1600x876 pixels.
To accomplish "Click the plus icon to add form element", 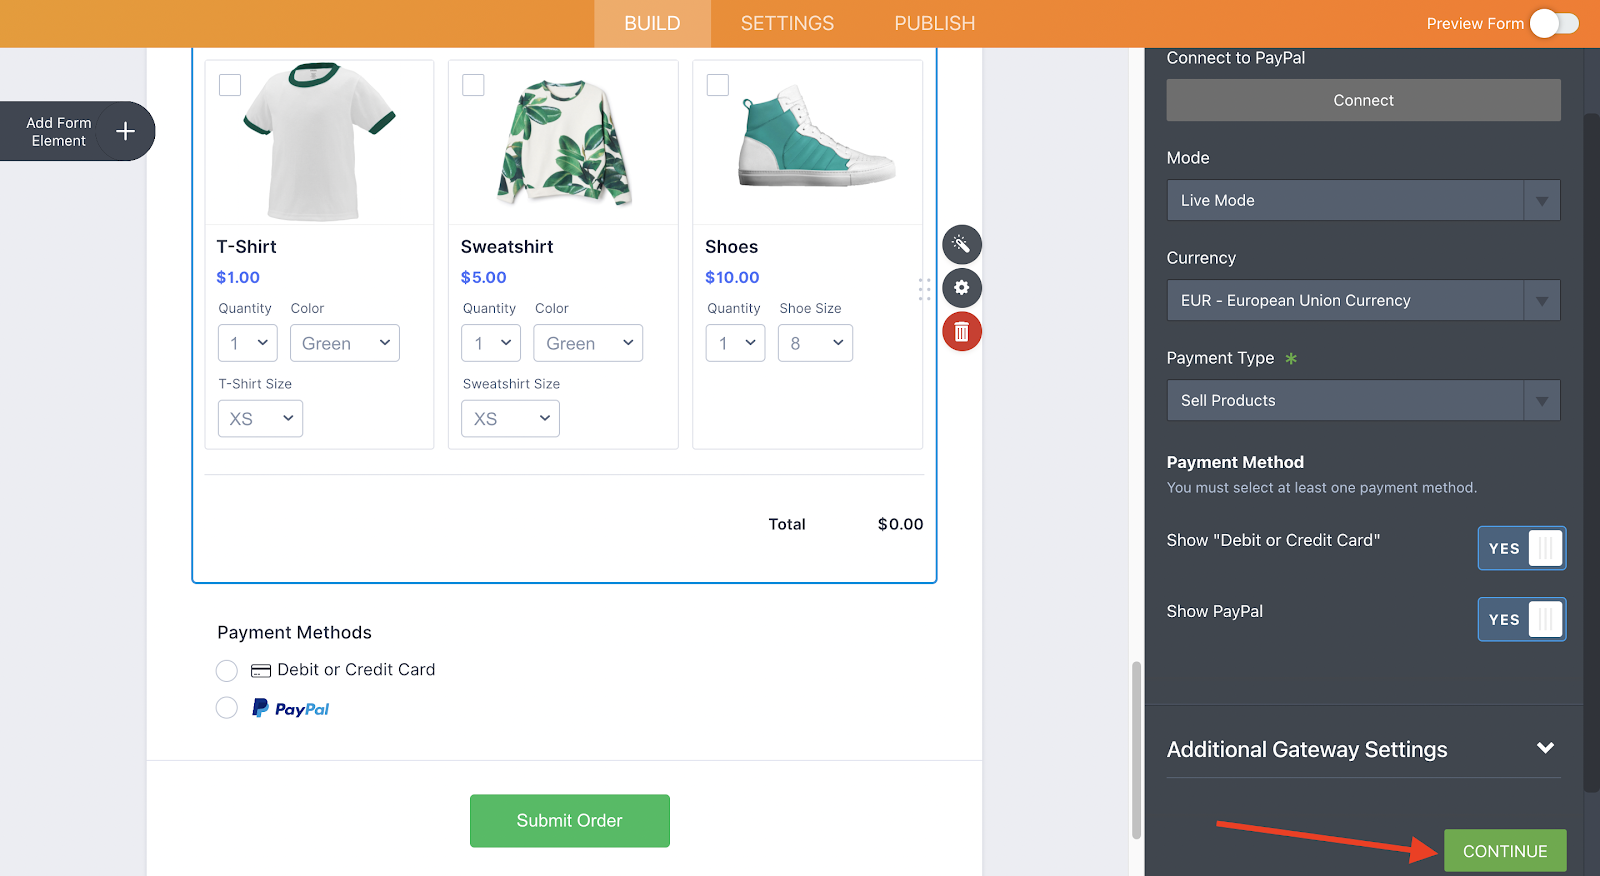I will pyautogui.click(x=125, y=131).
